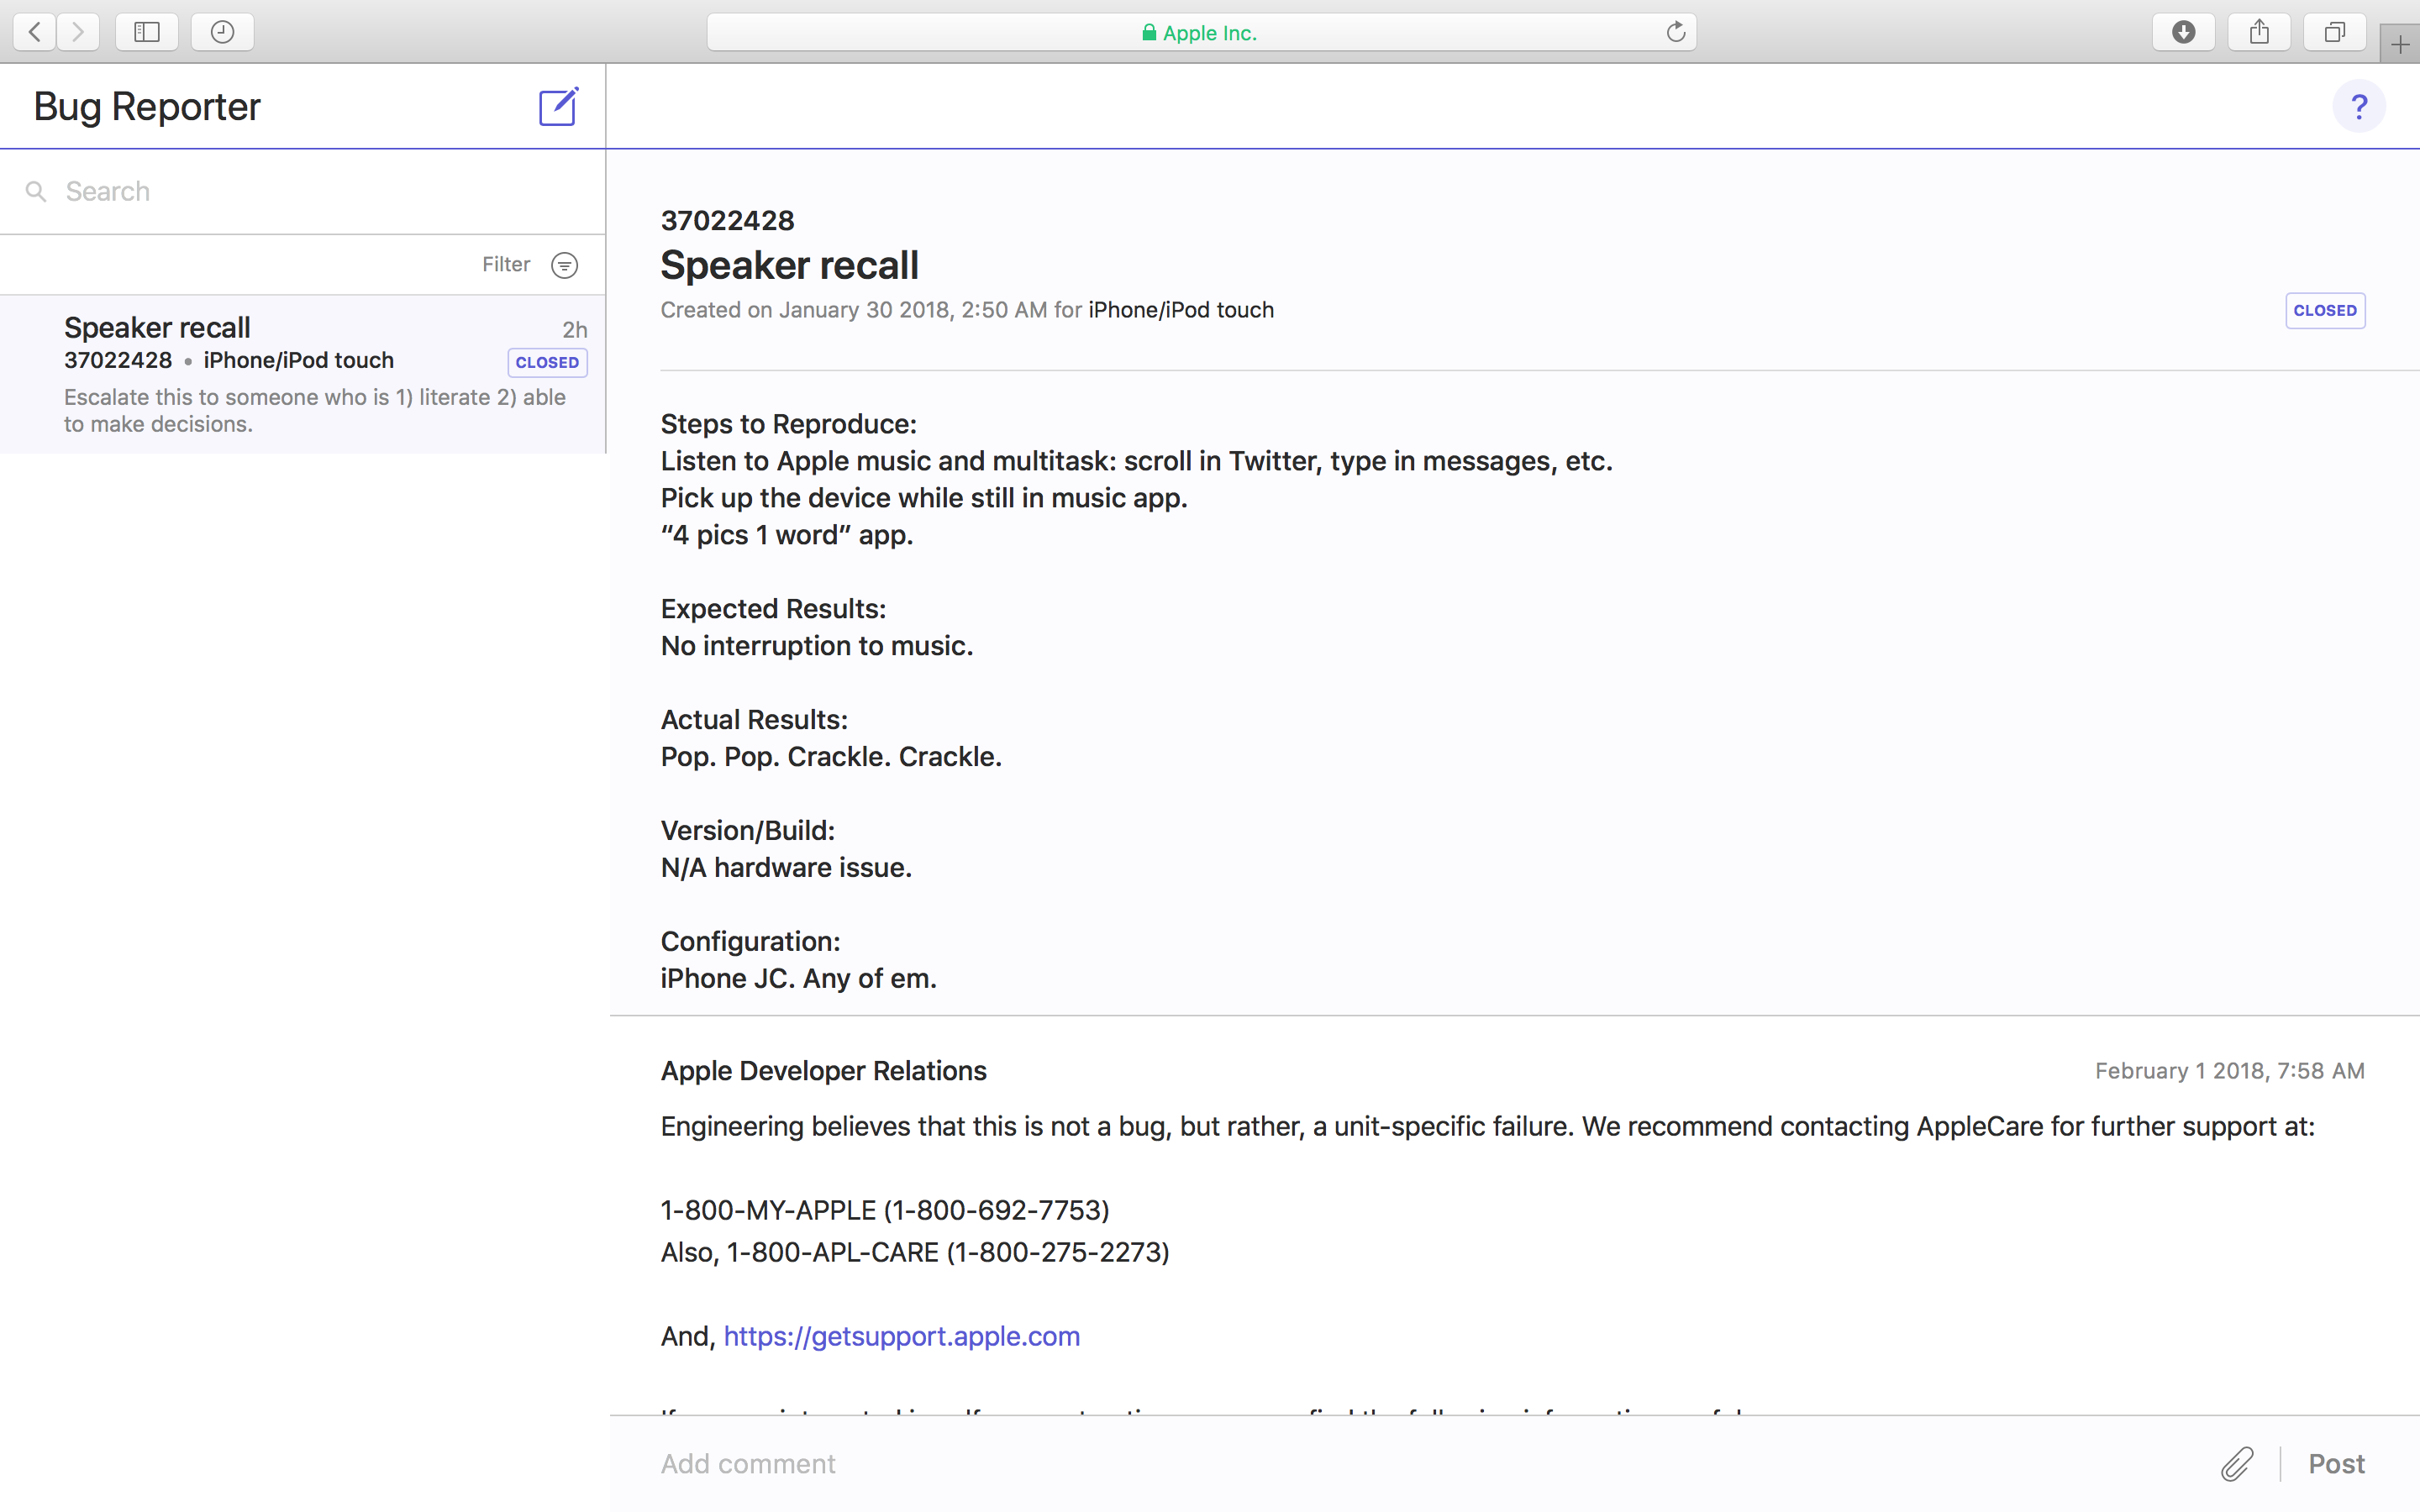Click the Apple Developer Relations author name
The image size is (2420, 1512).
tap(823, 1071)
